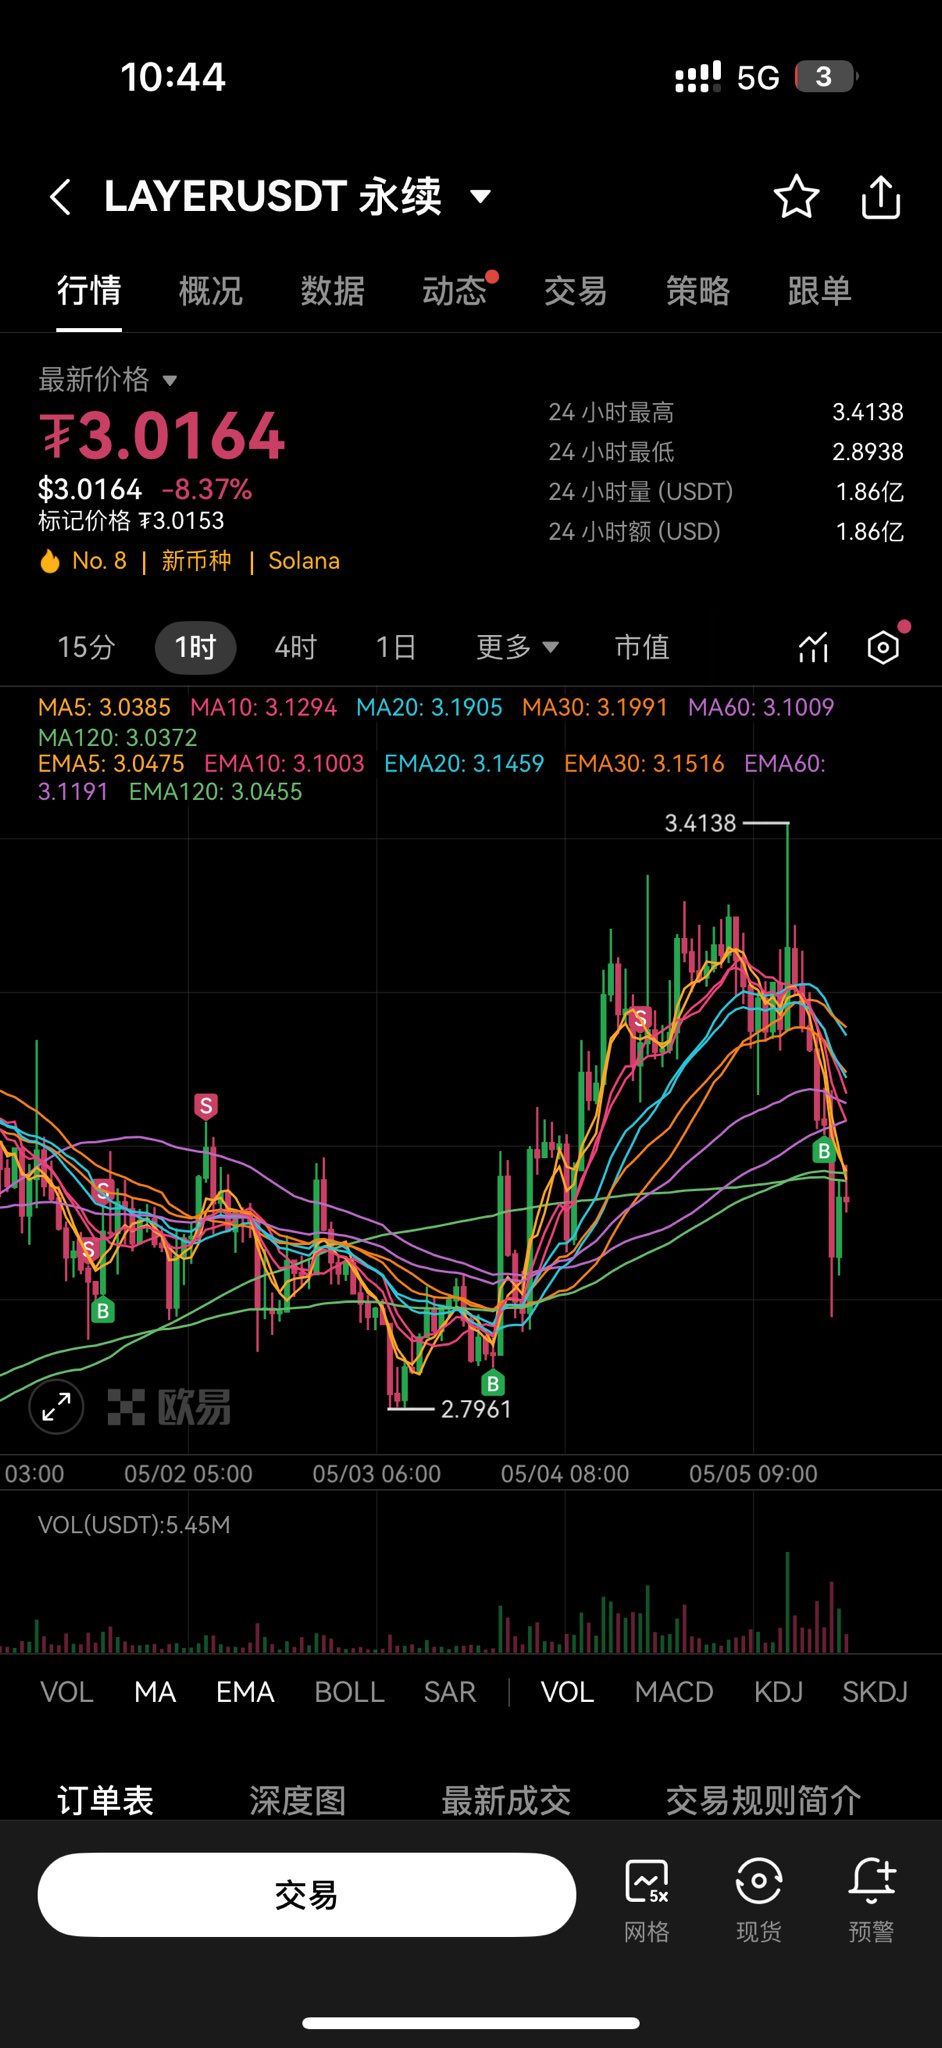
Task: Open the 最新成交 recent trades tab
Action: click(506, 1800)
